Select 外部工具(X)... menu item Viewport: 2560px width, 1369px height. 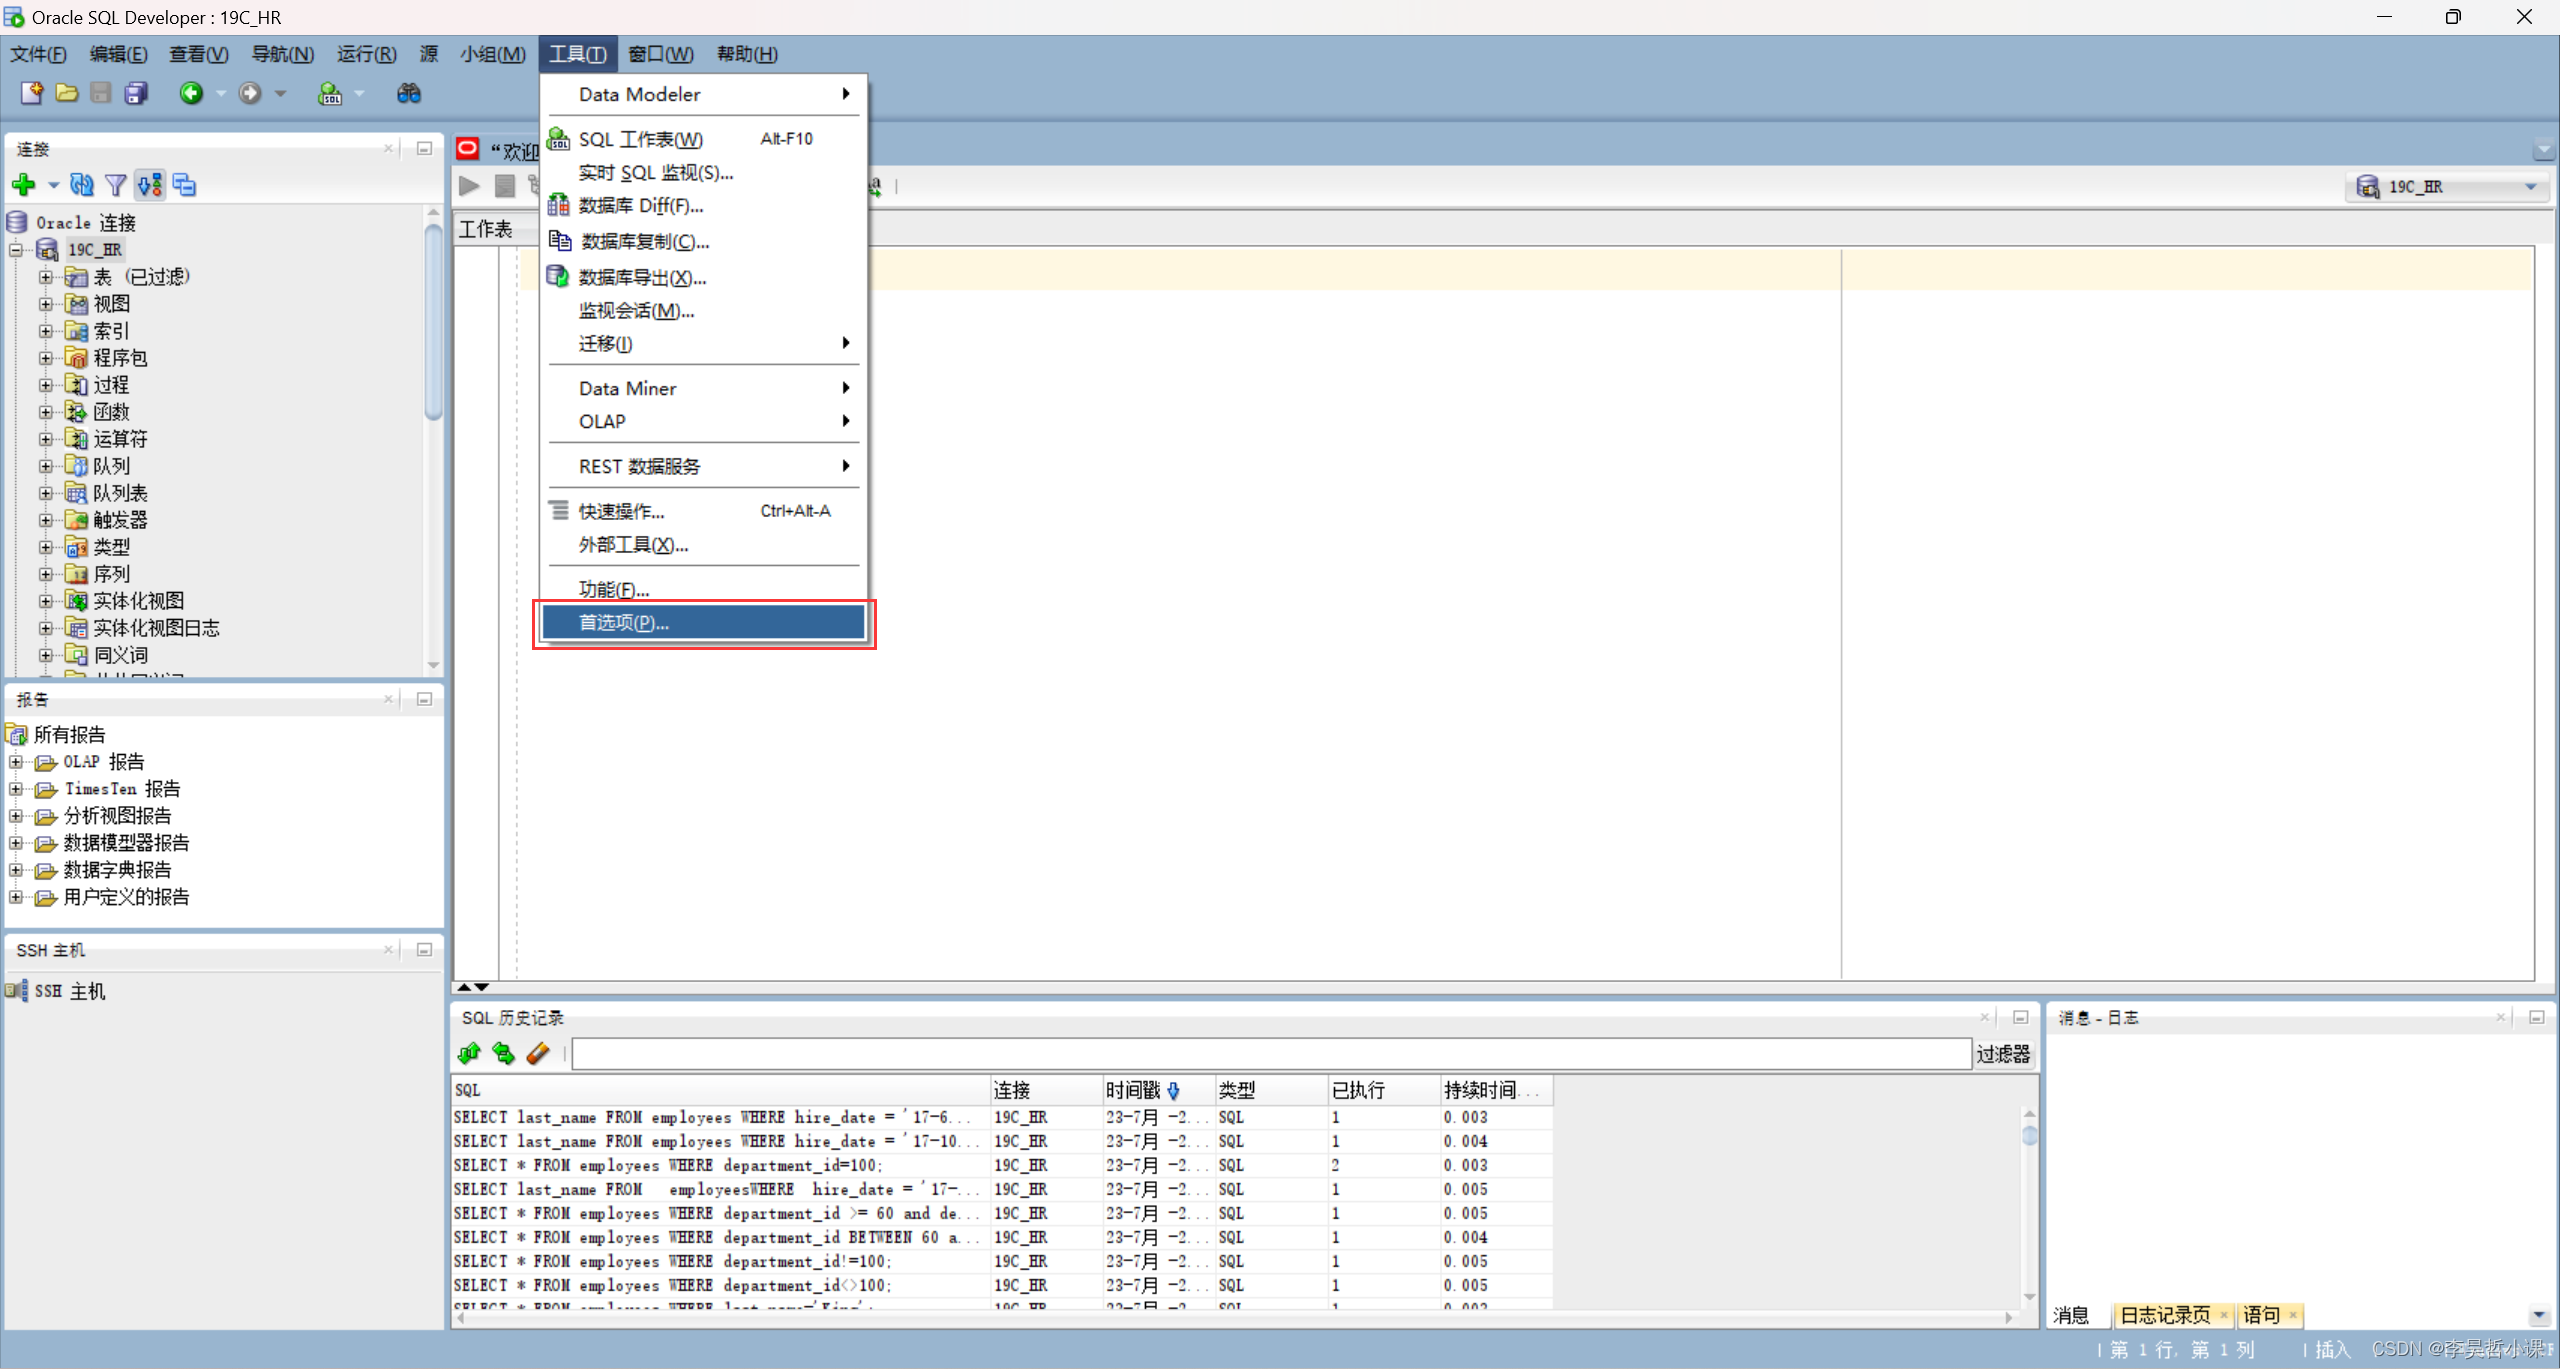(704, 545)
